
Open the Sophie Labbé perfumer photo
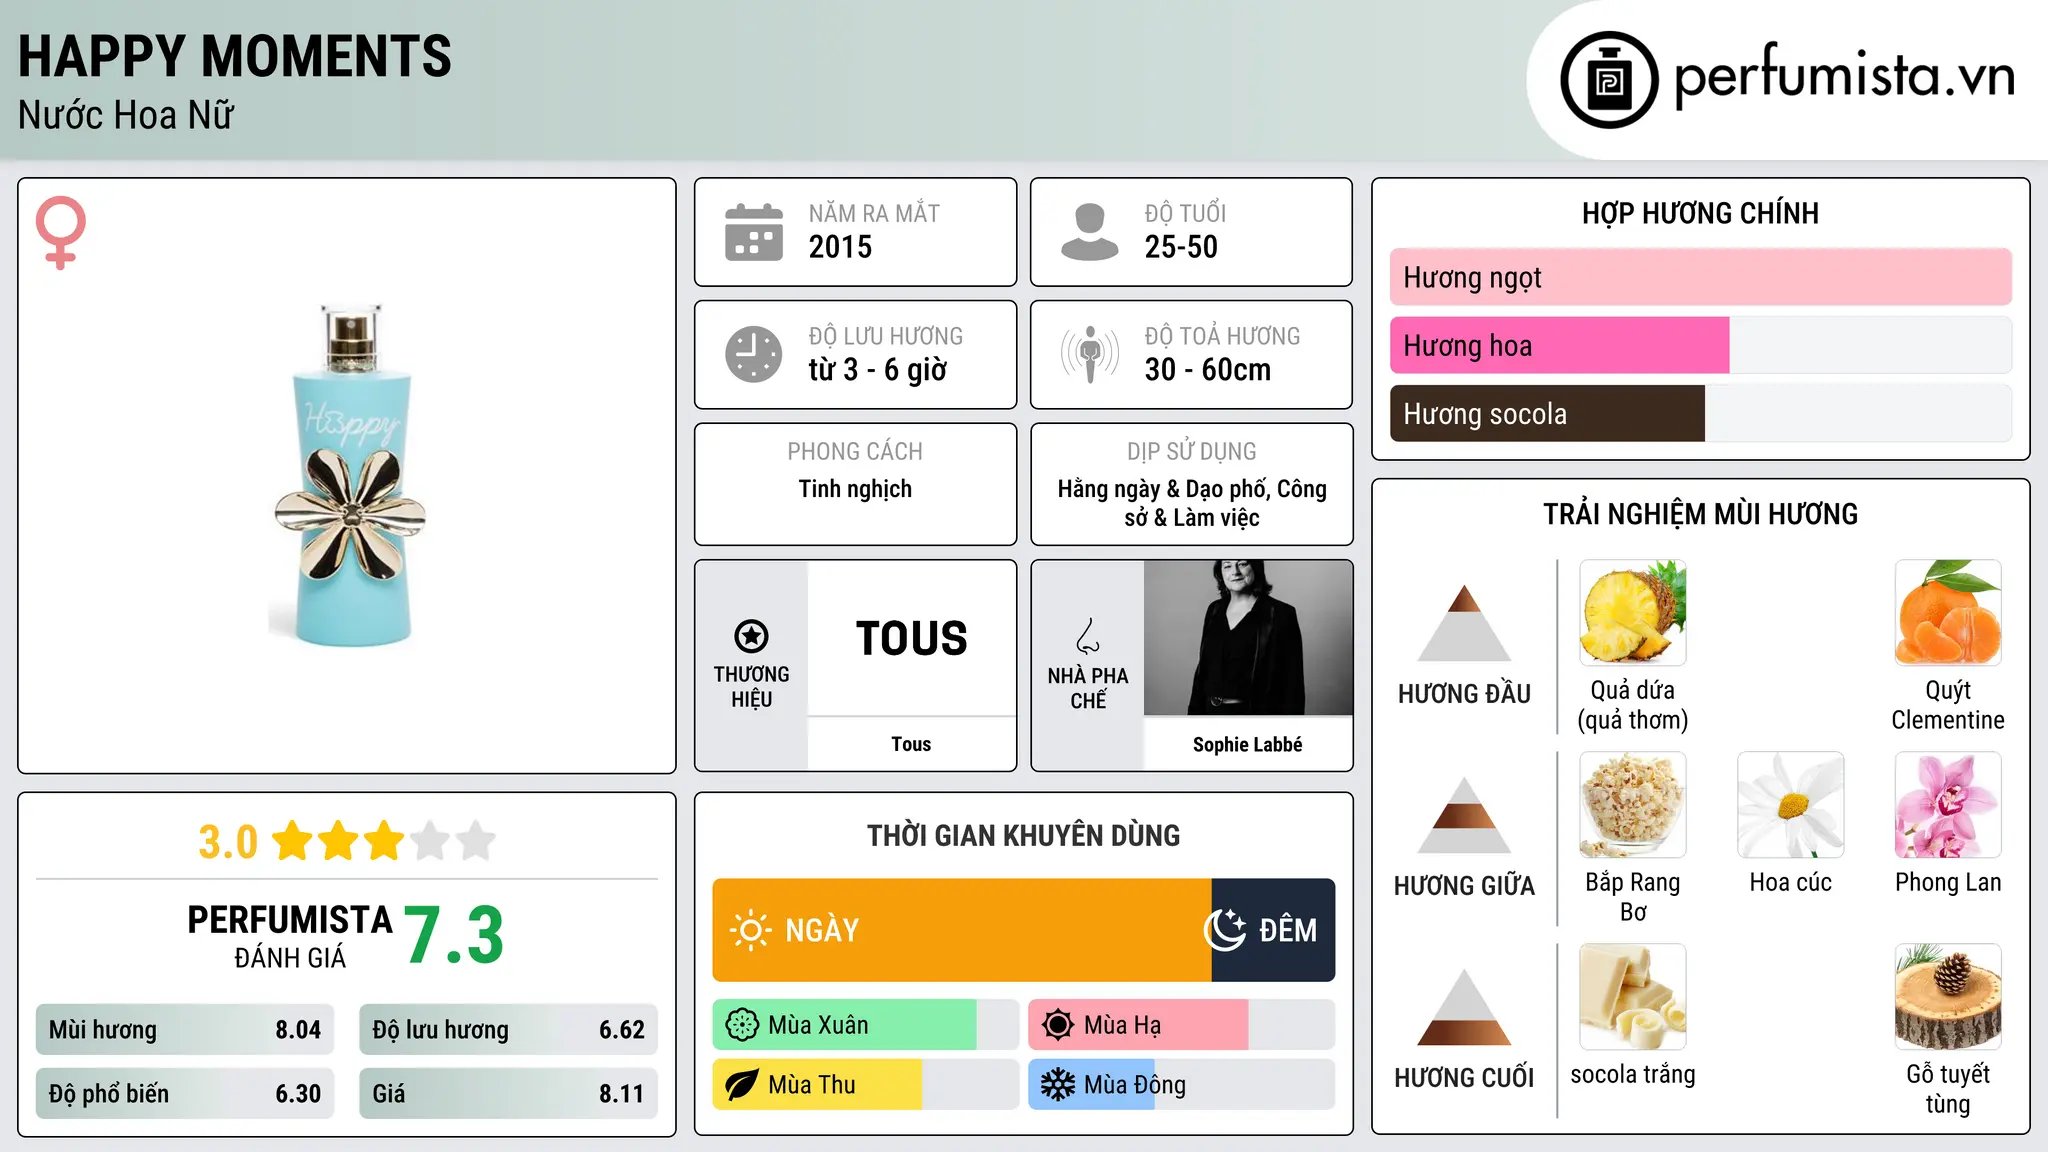(x=1248, y=638)
